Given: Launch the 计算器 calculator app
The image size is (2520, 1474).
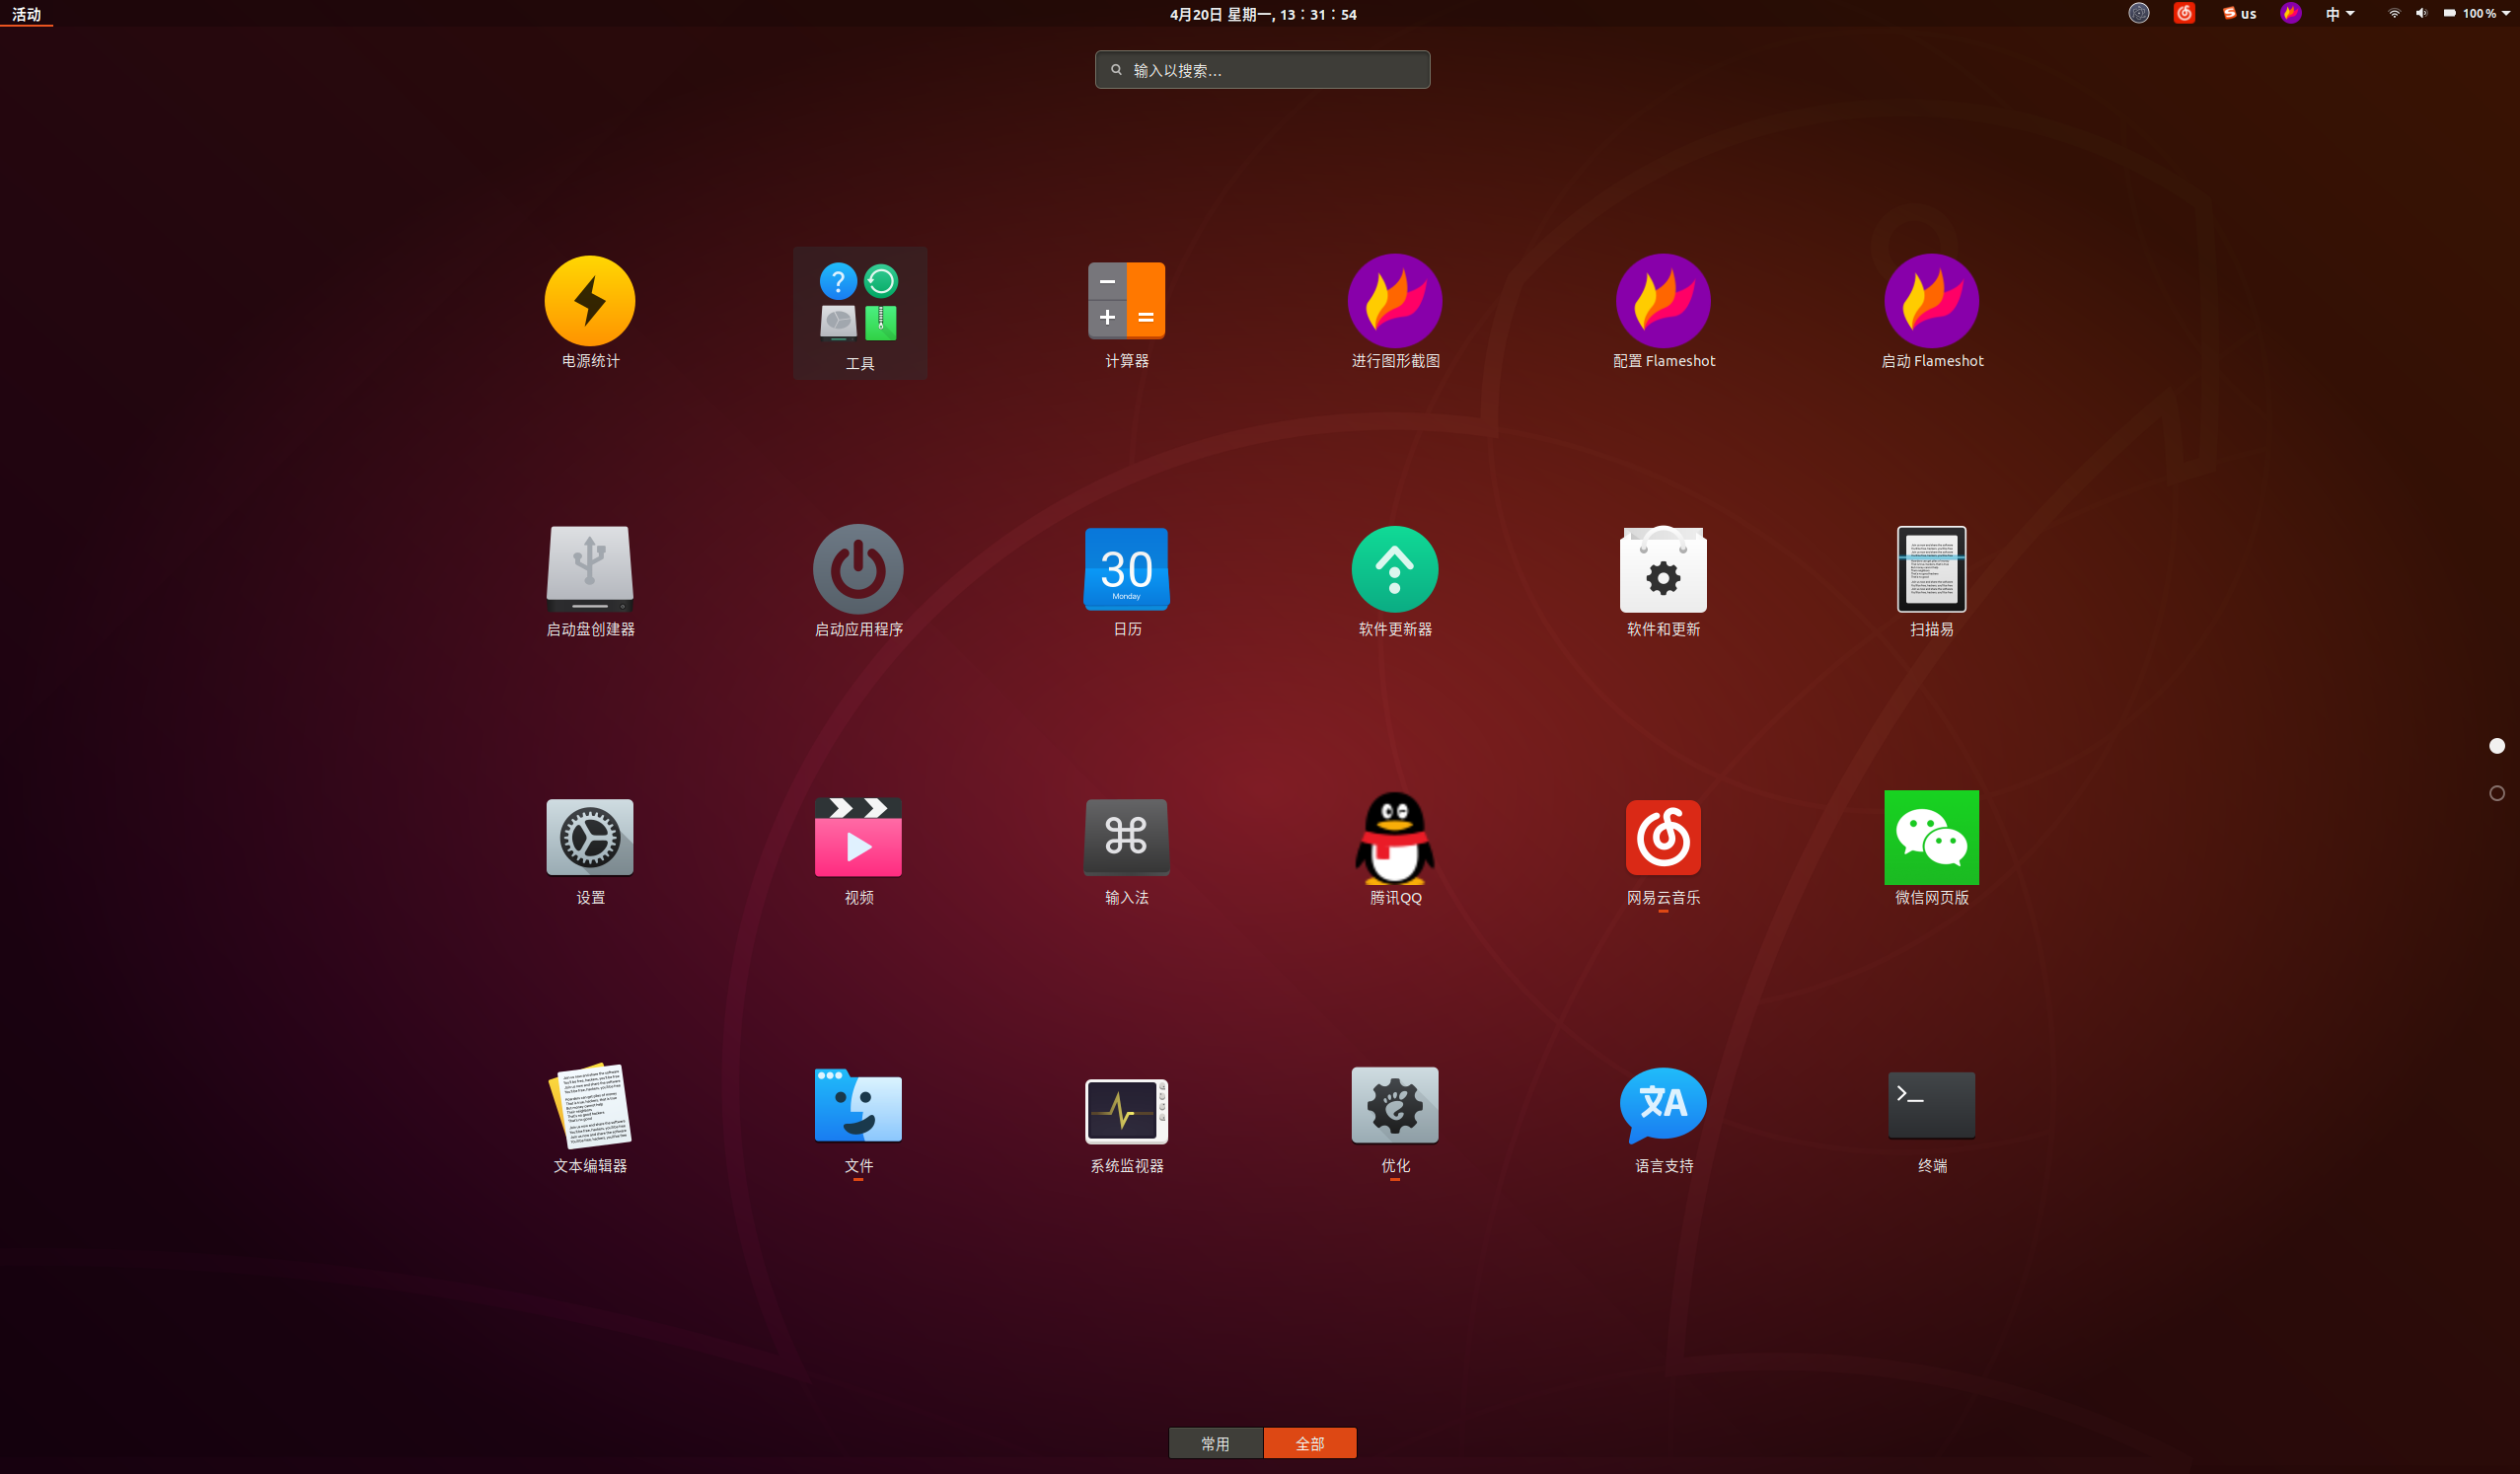Looking at the screenshot, I should click(1126, 301).
